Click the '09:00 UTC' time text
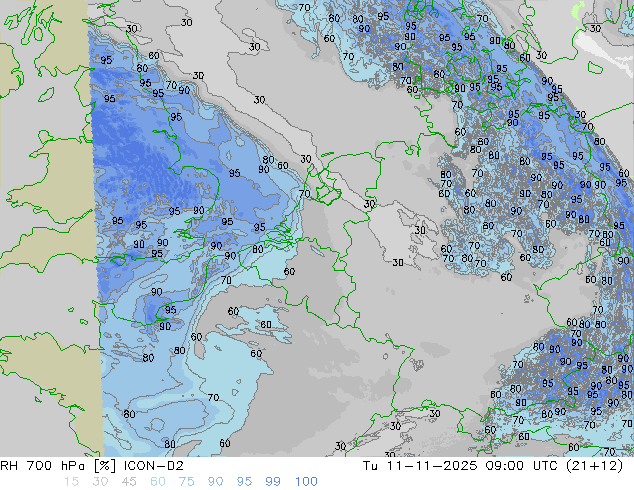The width and height of the screenshot is (634, 490). tap(523, 466)
